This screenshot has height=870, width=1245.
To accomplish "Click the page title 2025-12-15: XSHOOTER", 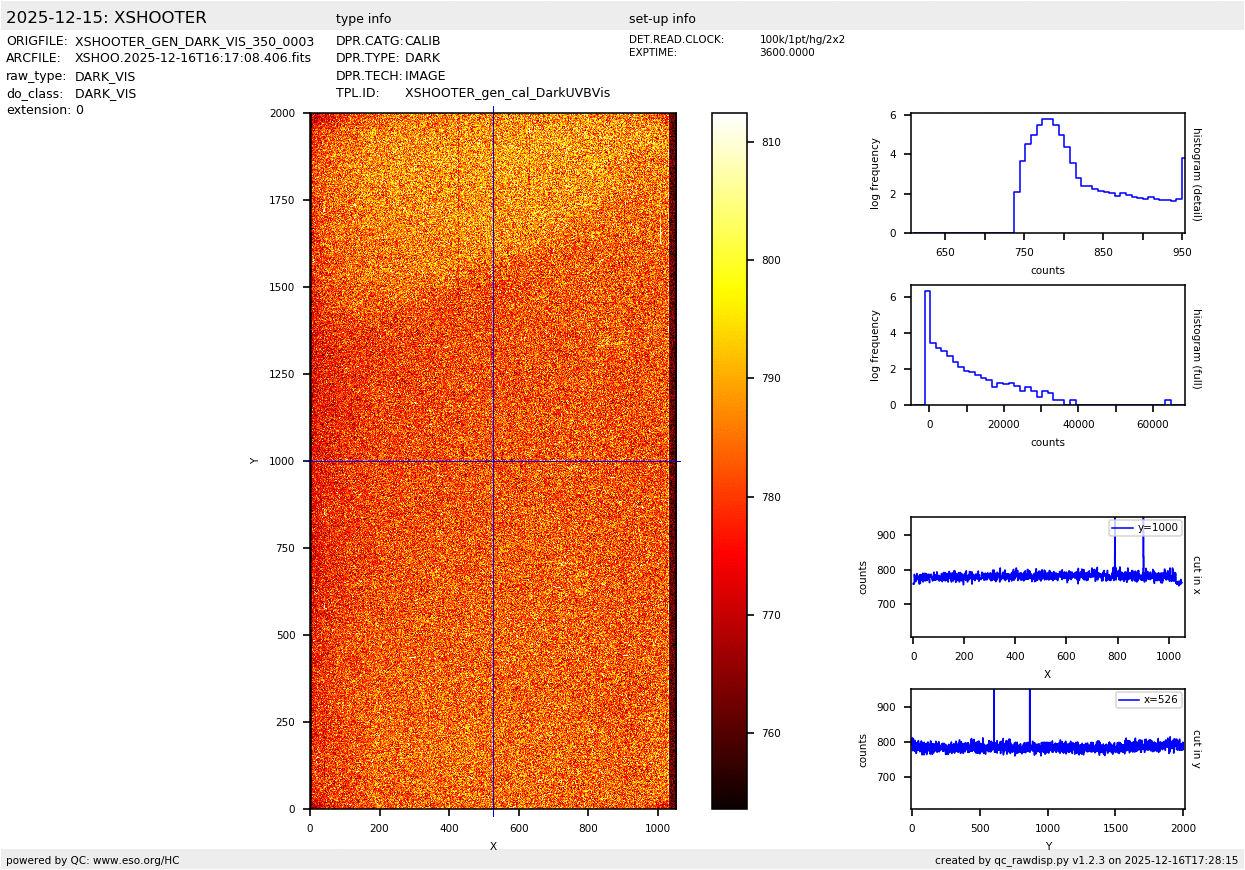I will point(106,18).
